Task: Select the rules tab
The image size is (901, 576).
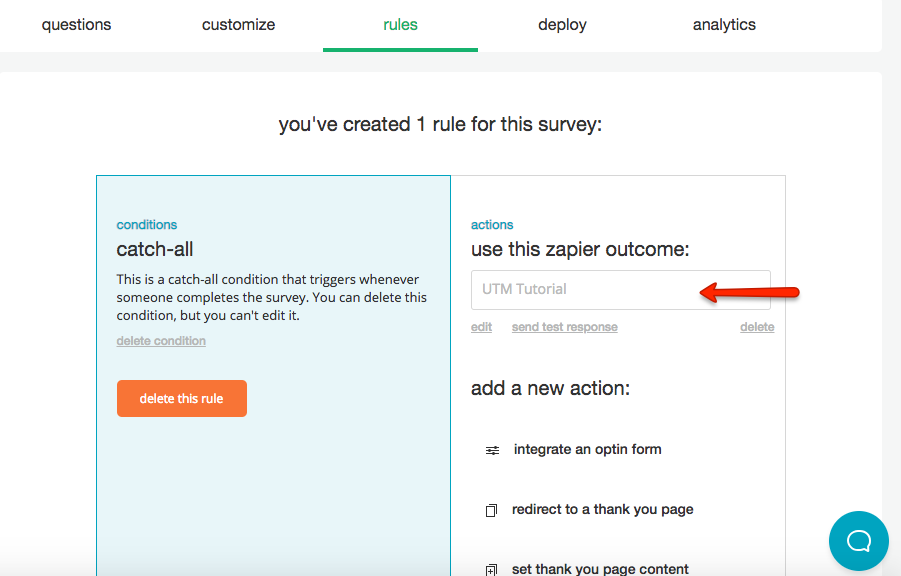Action: (x=400, y=25)
